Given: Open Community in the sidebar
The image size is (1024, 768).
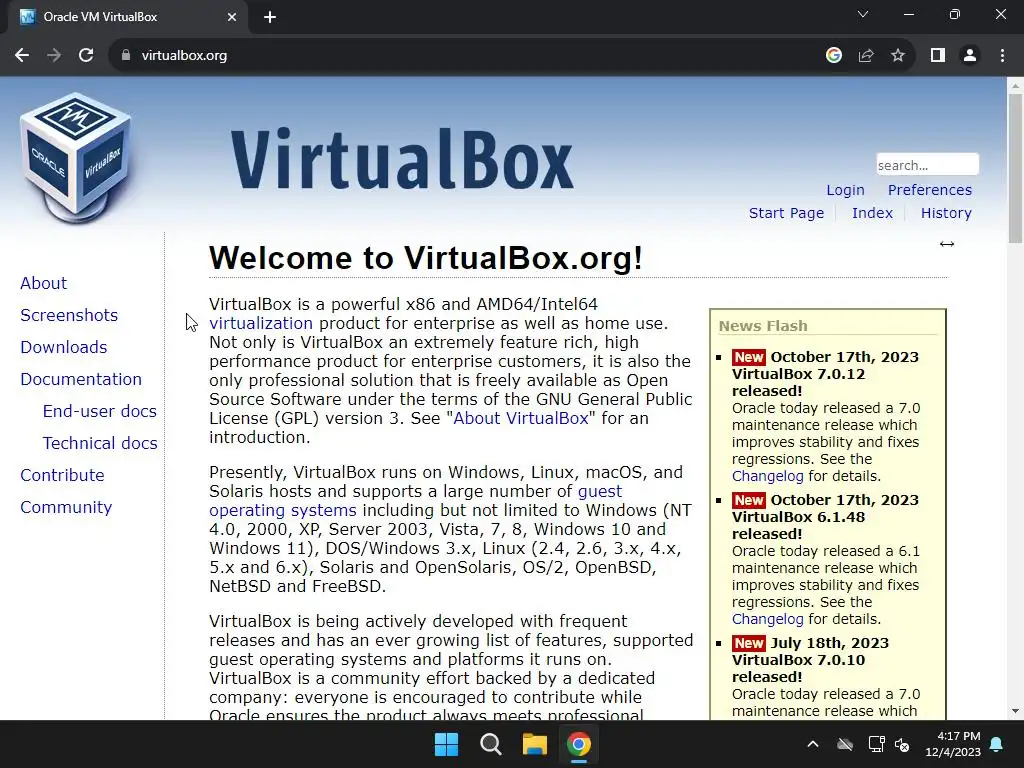Looking at the screenshot, I should point(66,507).
